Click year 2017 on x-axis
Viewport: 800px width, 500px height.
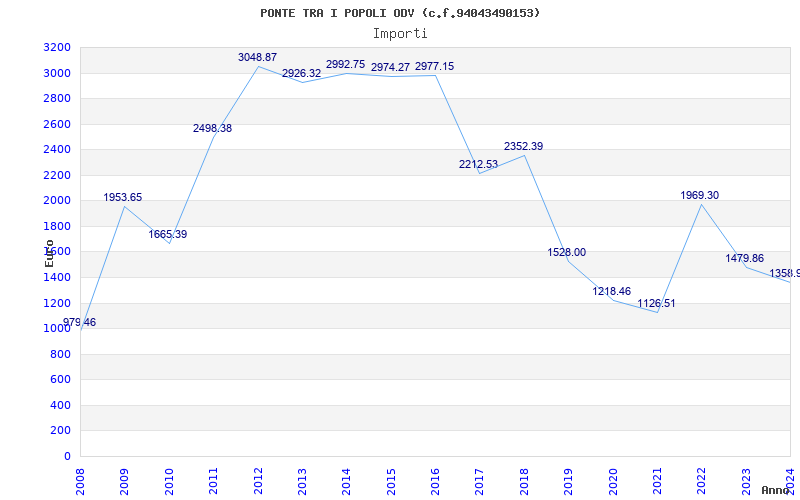pos(480,481)
